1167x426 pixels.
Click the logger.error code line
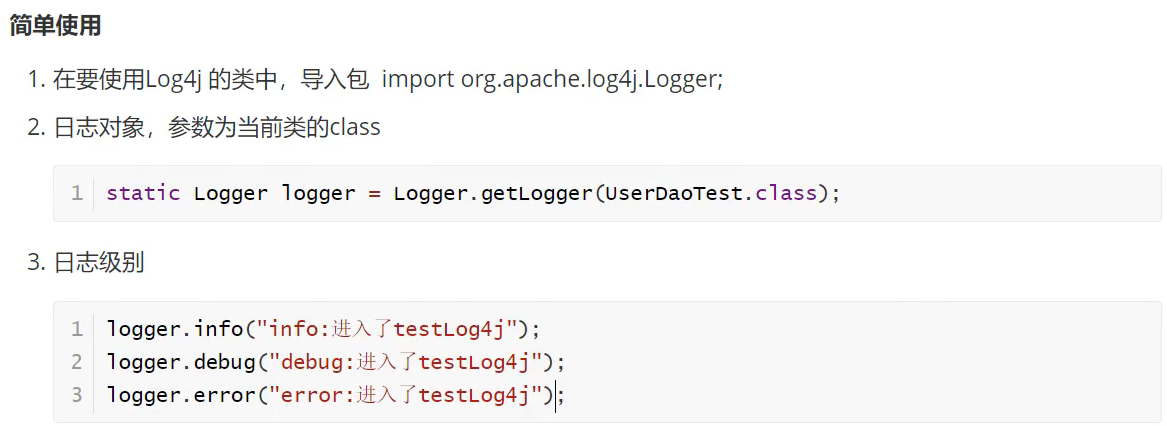336,395
